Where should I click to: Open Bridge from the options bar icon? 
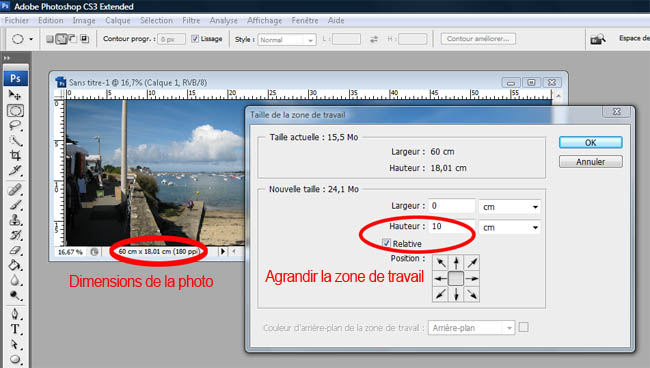coord(597,39)
